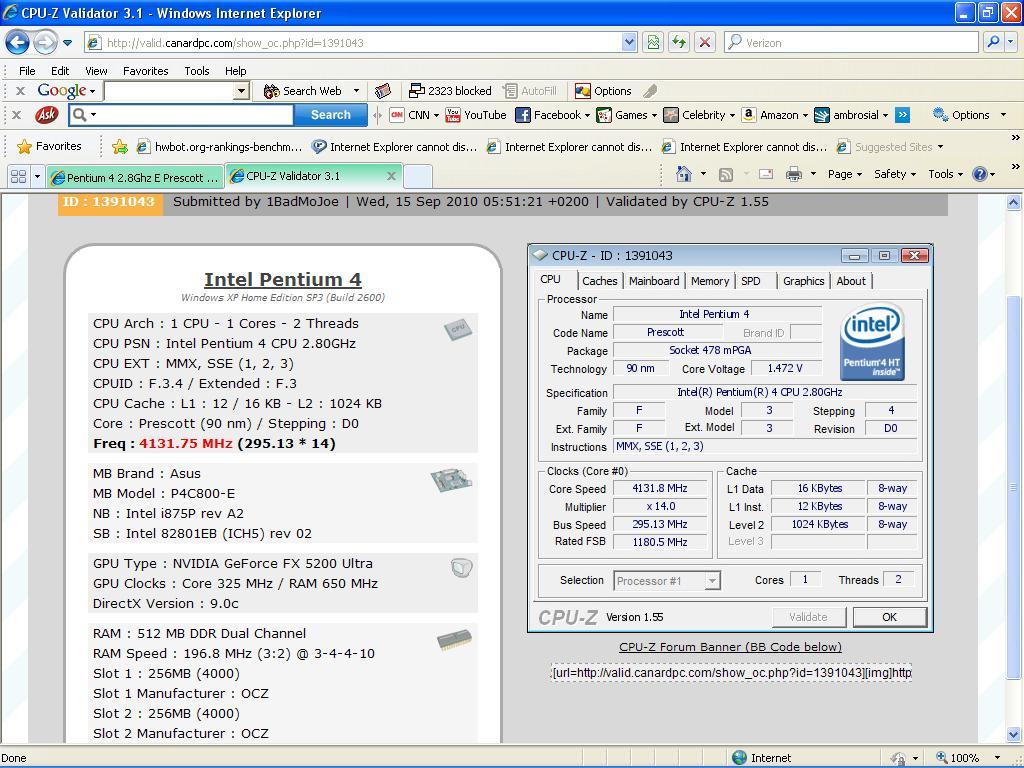
Task: Click the empty new tab button
Action: pos(418,176)
